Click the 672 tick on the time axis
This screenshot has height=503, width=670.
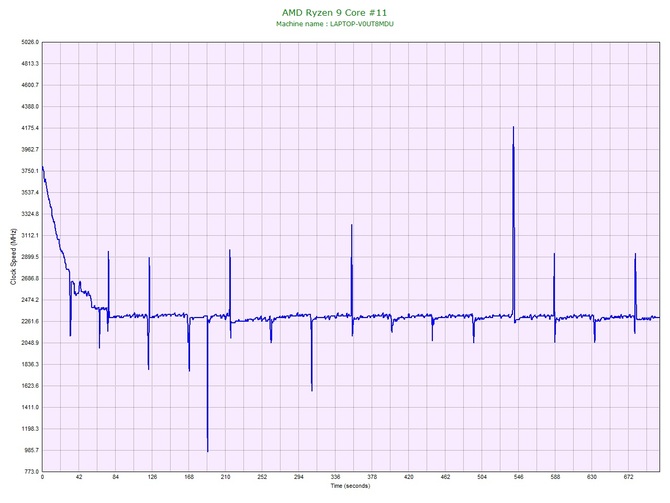(x=628, y=477)
